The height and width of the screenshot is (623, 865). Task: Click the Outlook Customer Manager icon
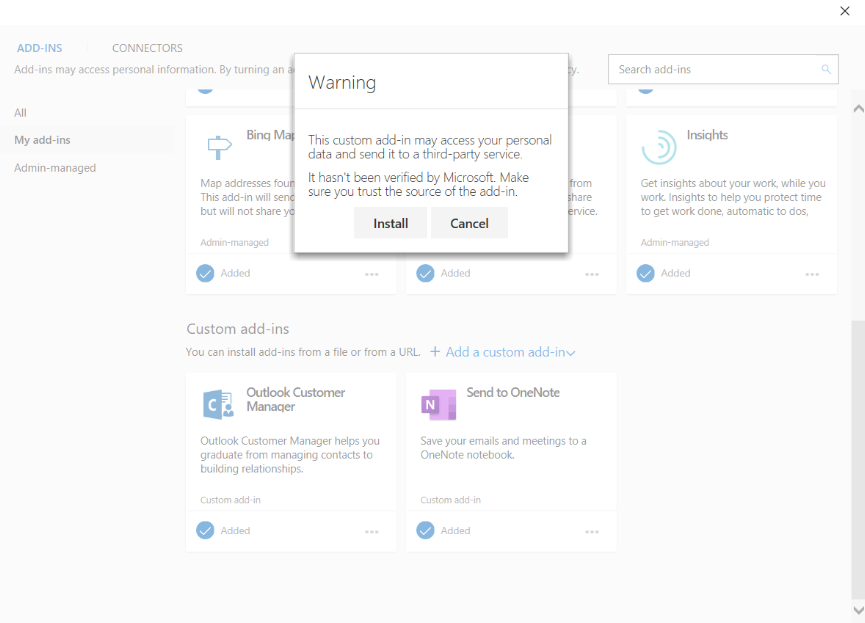pyautogui.click(x=218, y=404)
